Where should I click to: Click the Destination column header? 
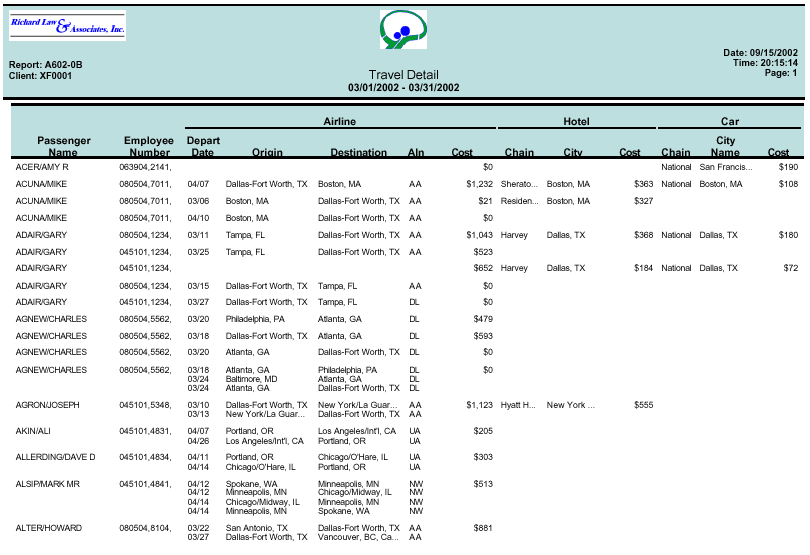[359, 152]
